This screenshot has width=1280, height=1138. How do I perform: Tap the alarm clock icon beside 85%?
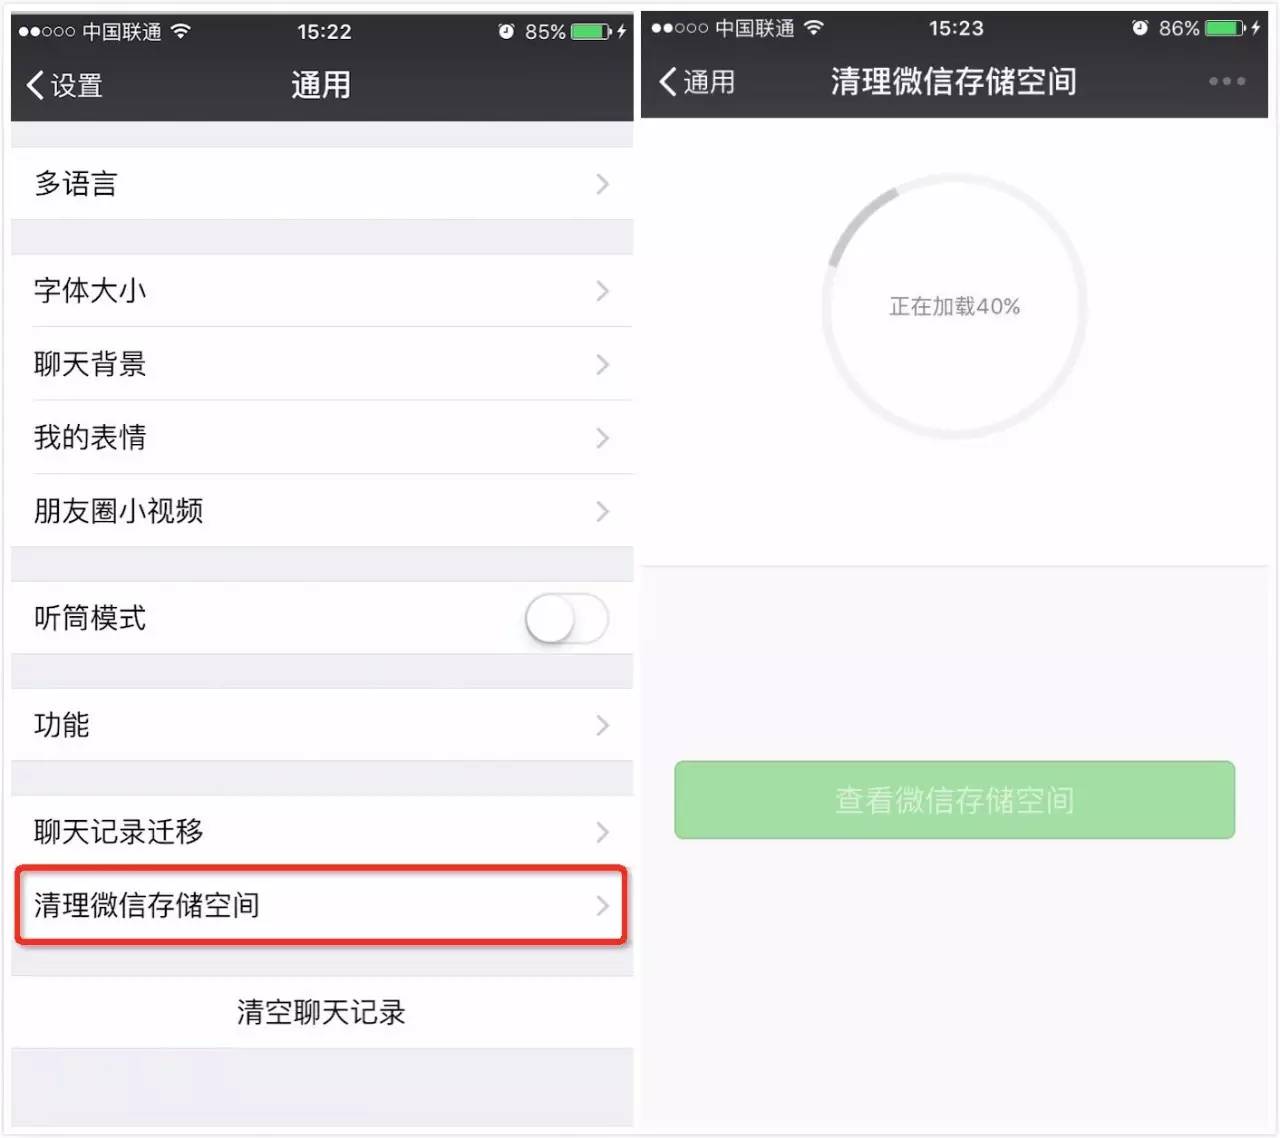click(x=506, y=31)
